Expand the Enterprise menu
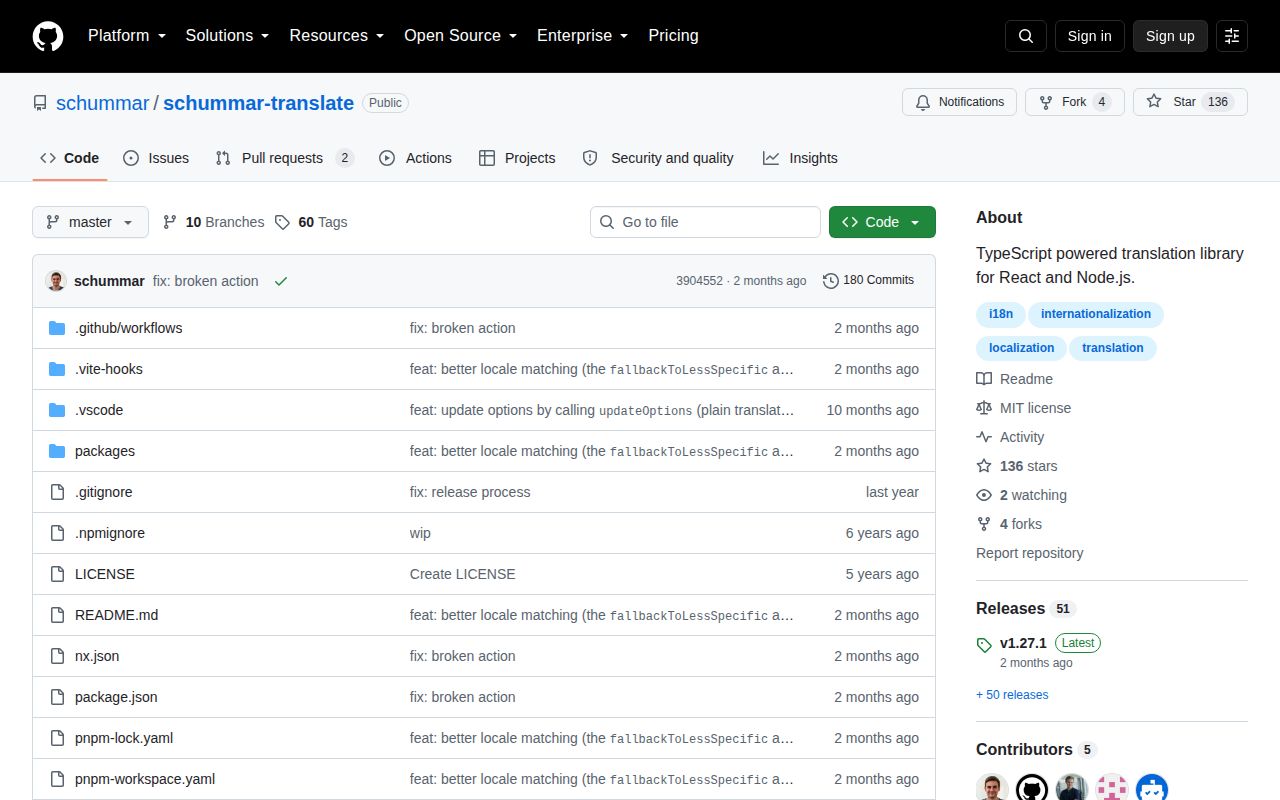1280x800 pixels. coord(582,36)
